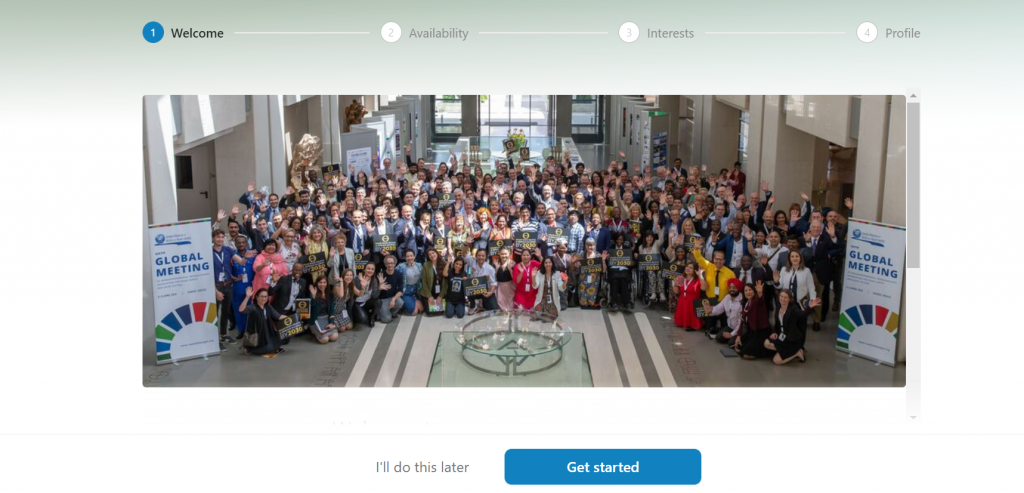Select the Welcome step label

197,33
